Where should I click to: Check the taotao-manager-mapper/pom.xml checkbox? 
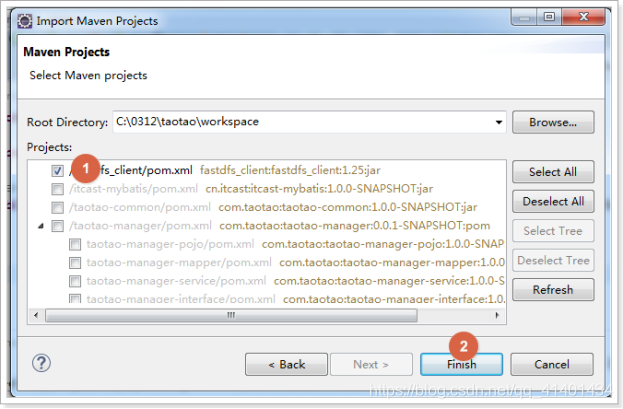(x=75, y=263)
